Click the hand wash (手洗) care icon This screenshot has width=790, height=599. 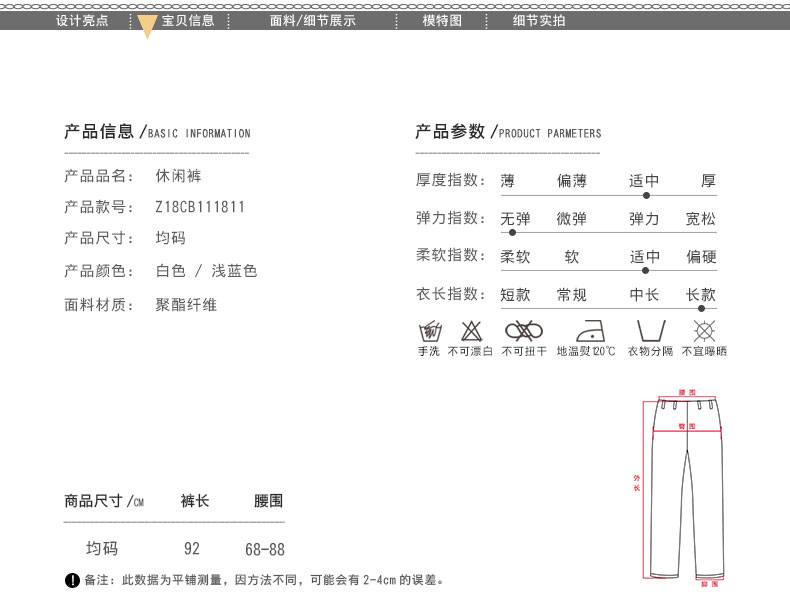tap(430, 331)
